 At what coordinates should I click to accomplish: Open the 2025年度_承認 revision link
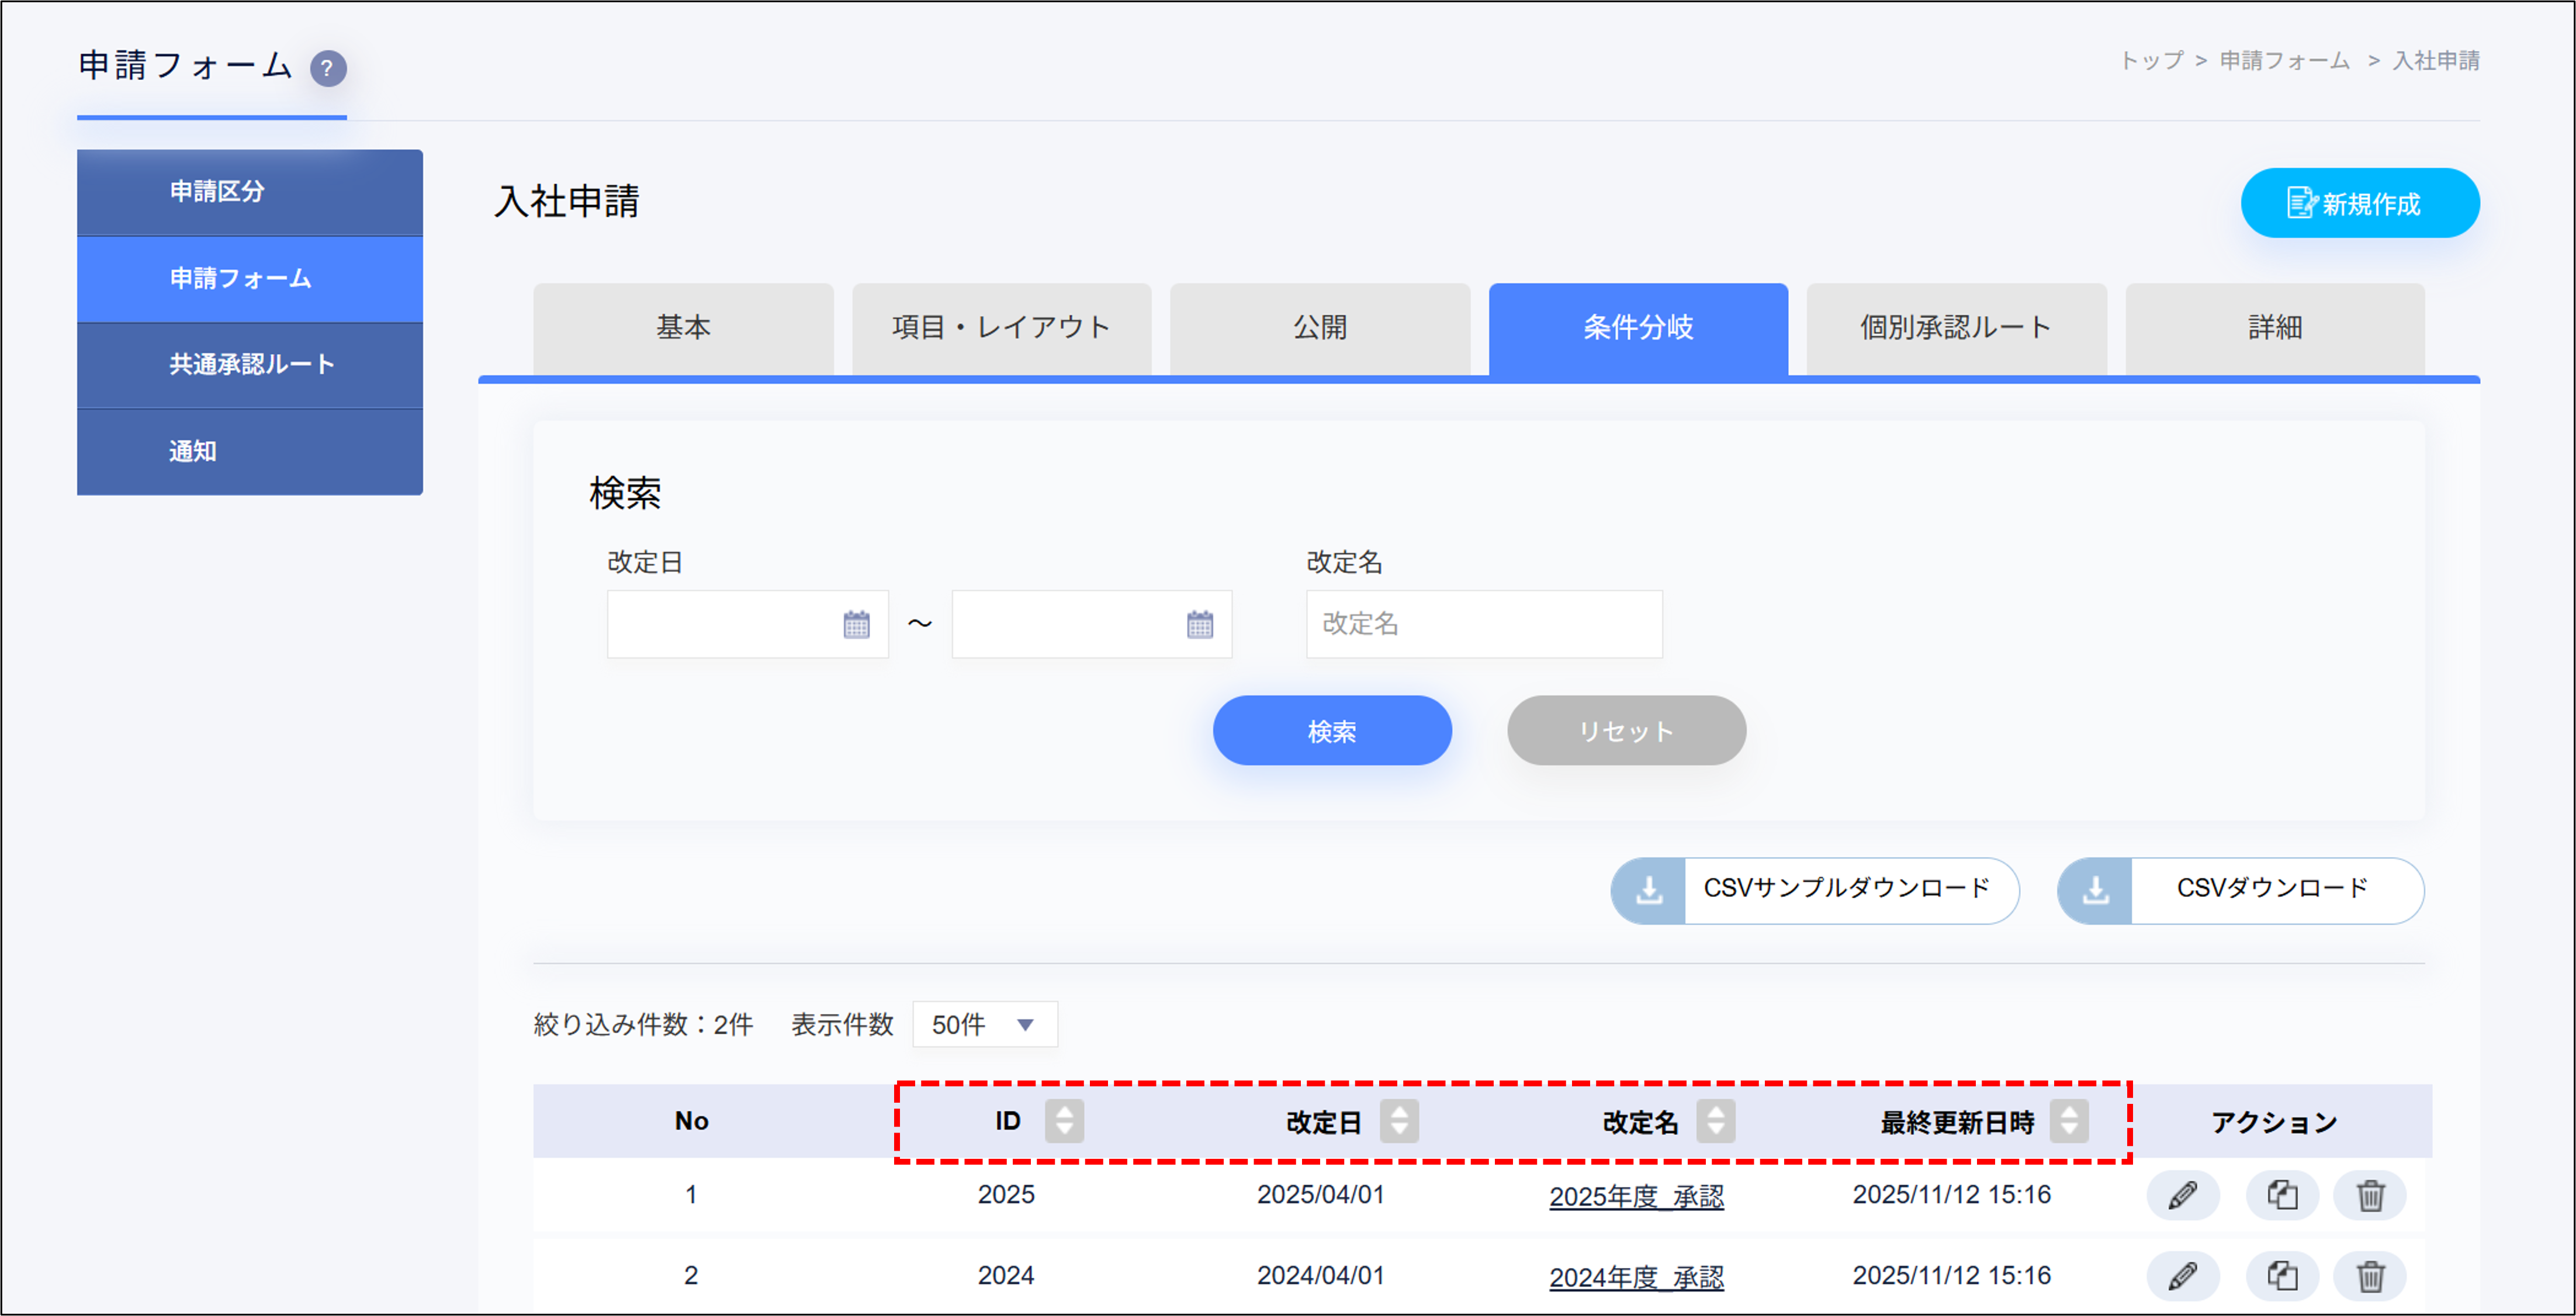[1636, 1196]
